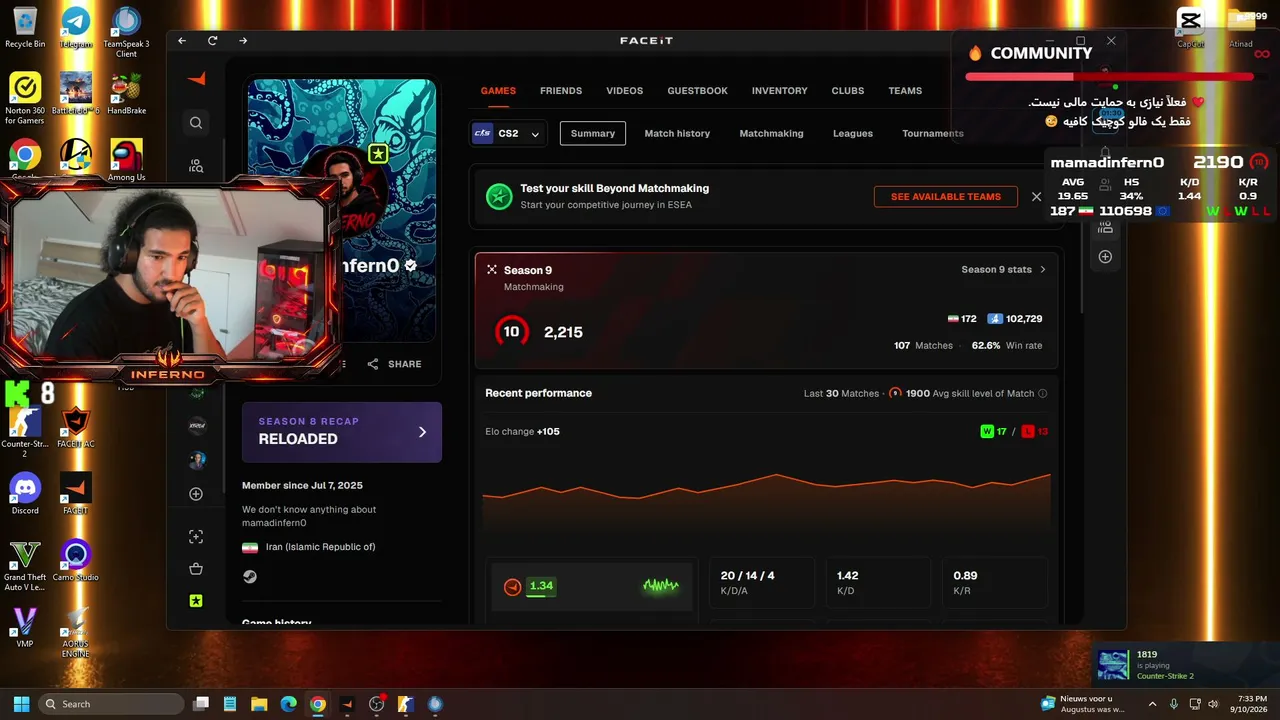This screenshot has height=720, width=1280.
Task: Click the 1.42 K/D stat card
Action: pos(878,585)
